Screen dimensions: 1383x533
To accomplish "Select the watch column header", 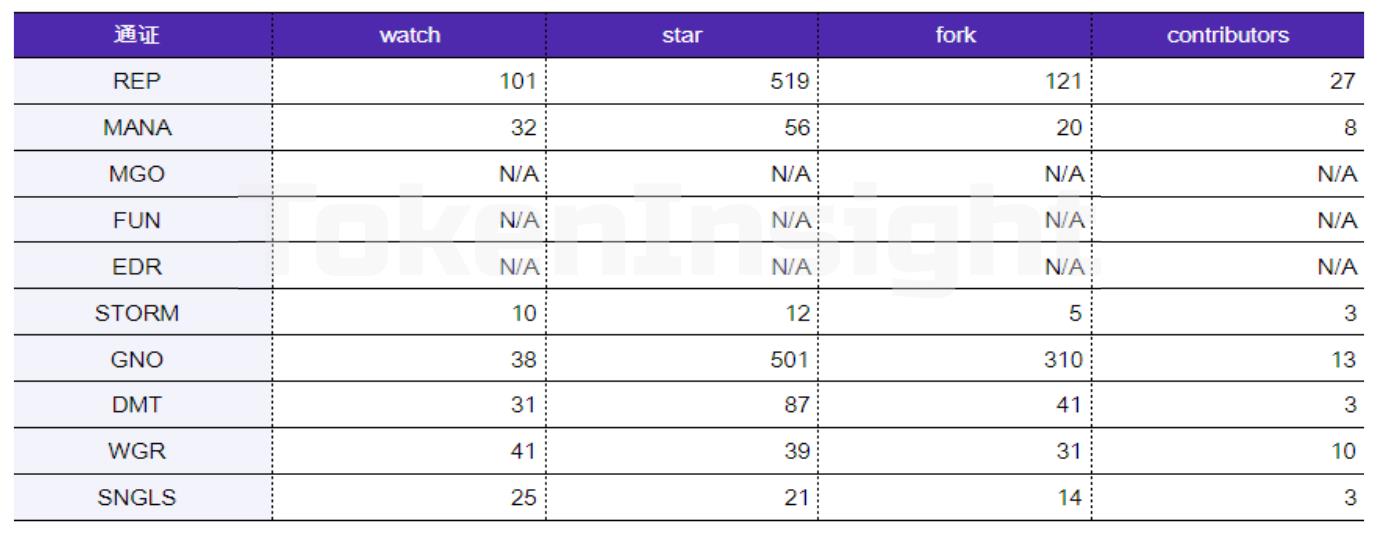I will (409, 35).
